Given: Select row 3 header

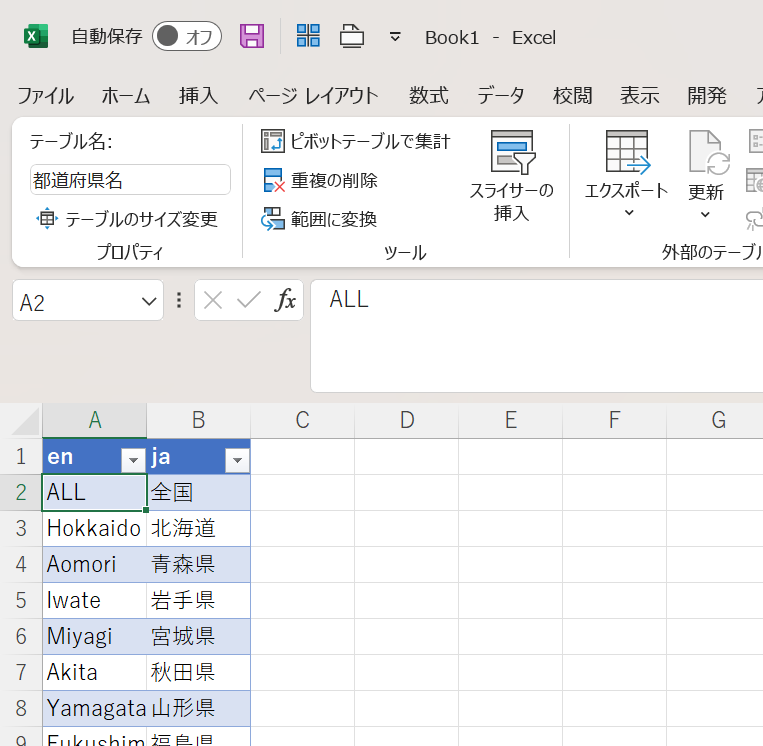Looking at the screenshot, I should [21, 528].
